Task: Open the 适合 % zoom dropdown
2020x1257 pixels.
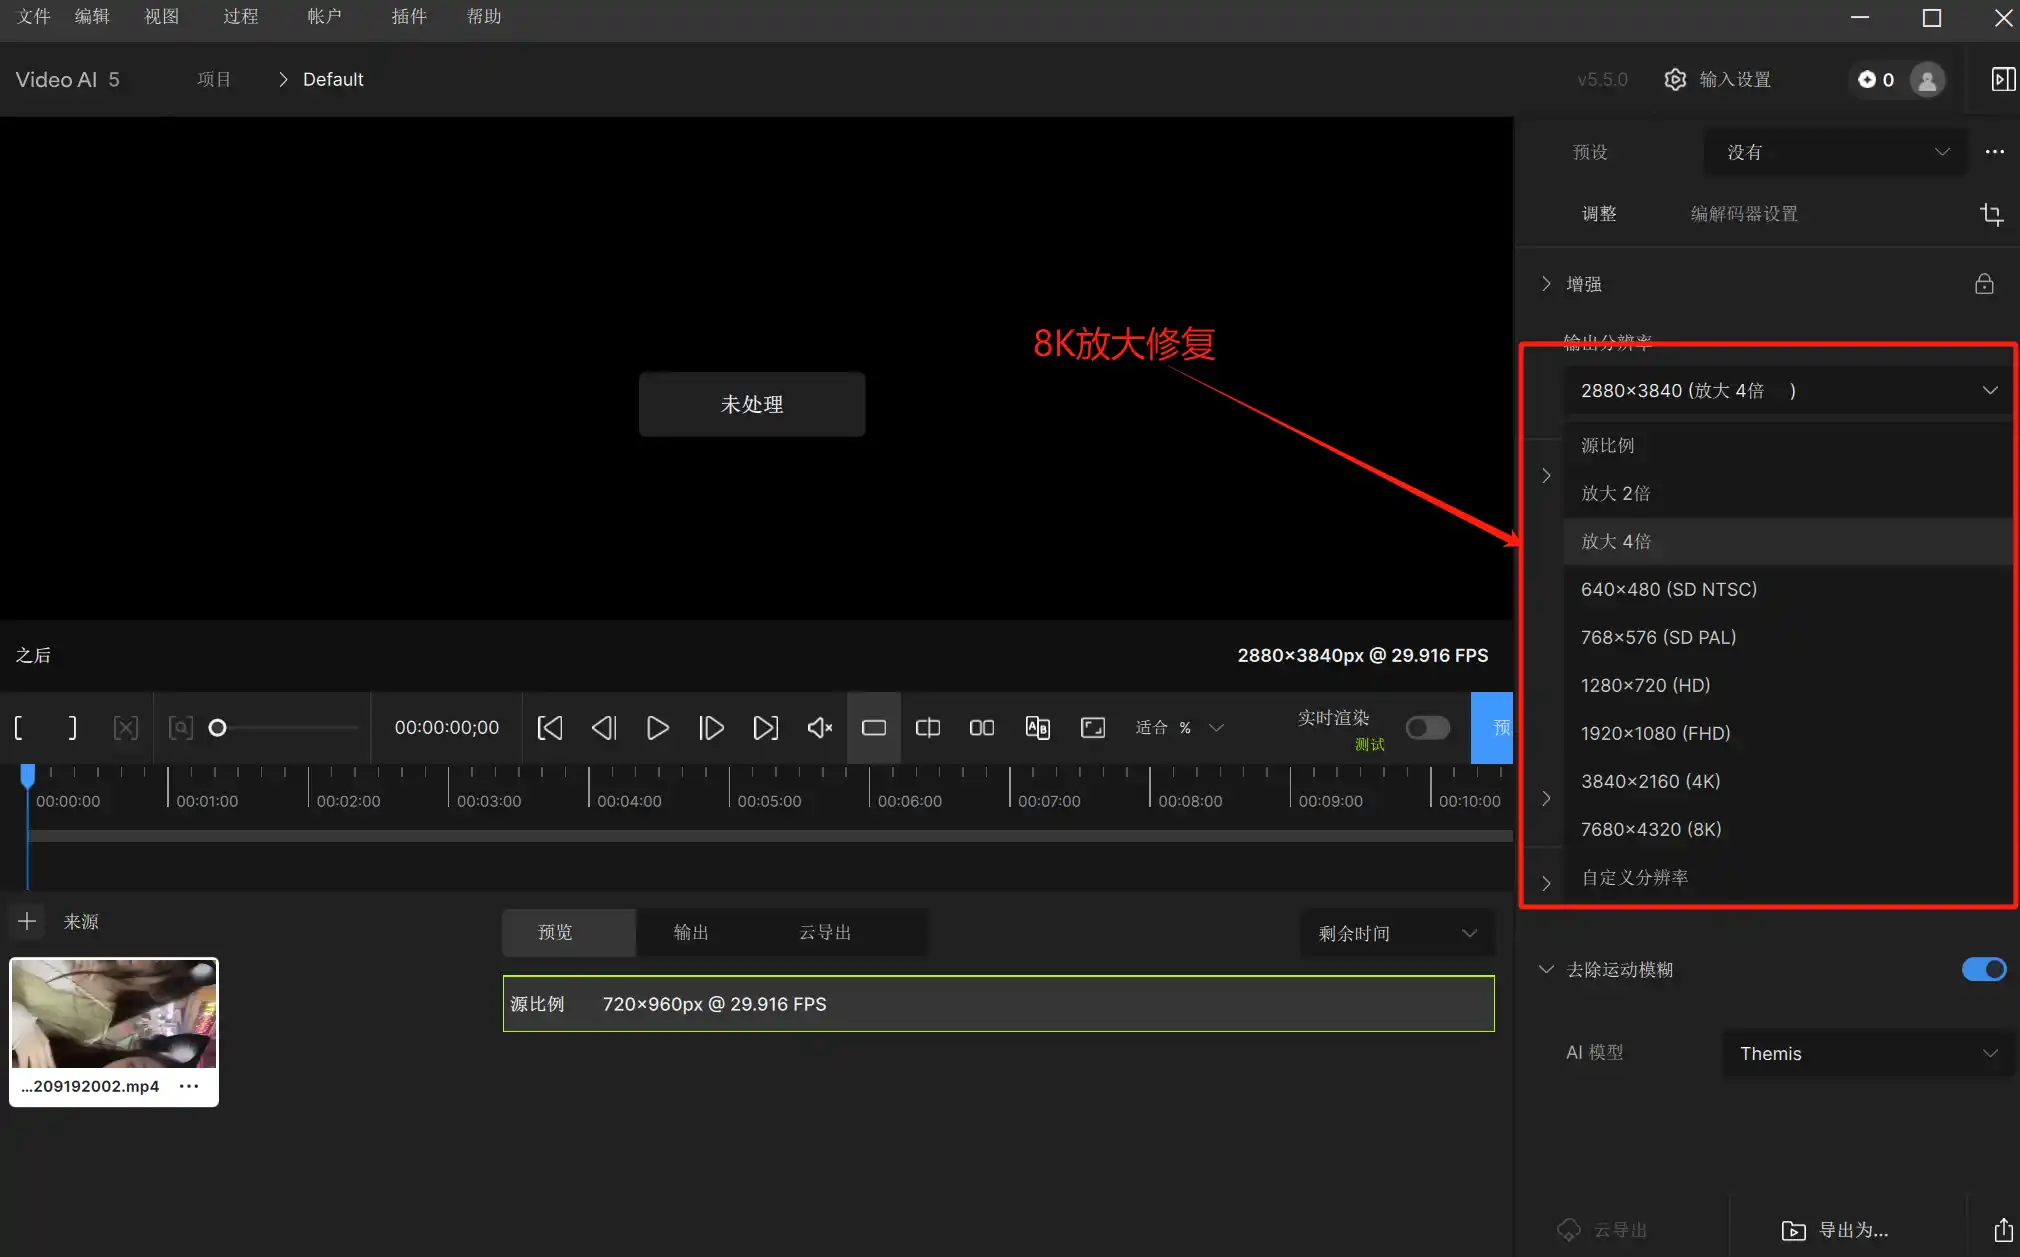Action: click(x=1180, y=728)
